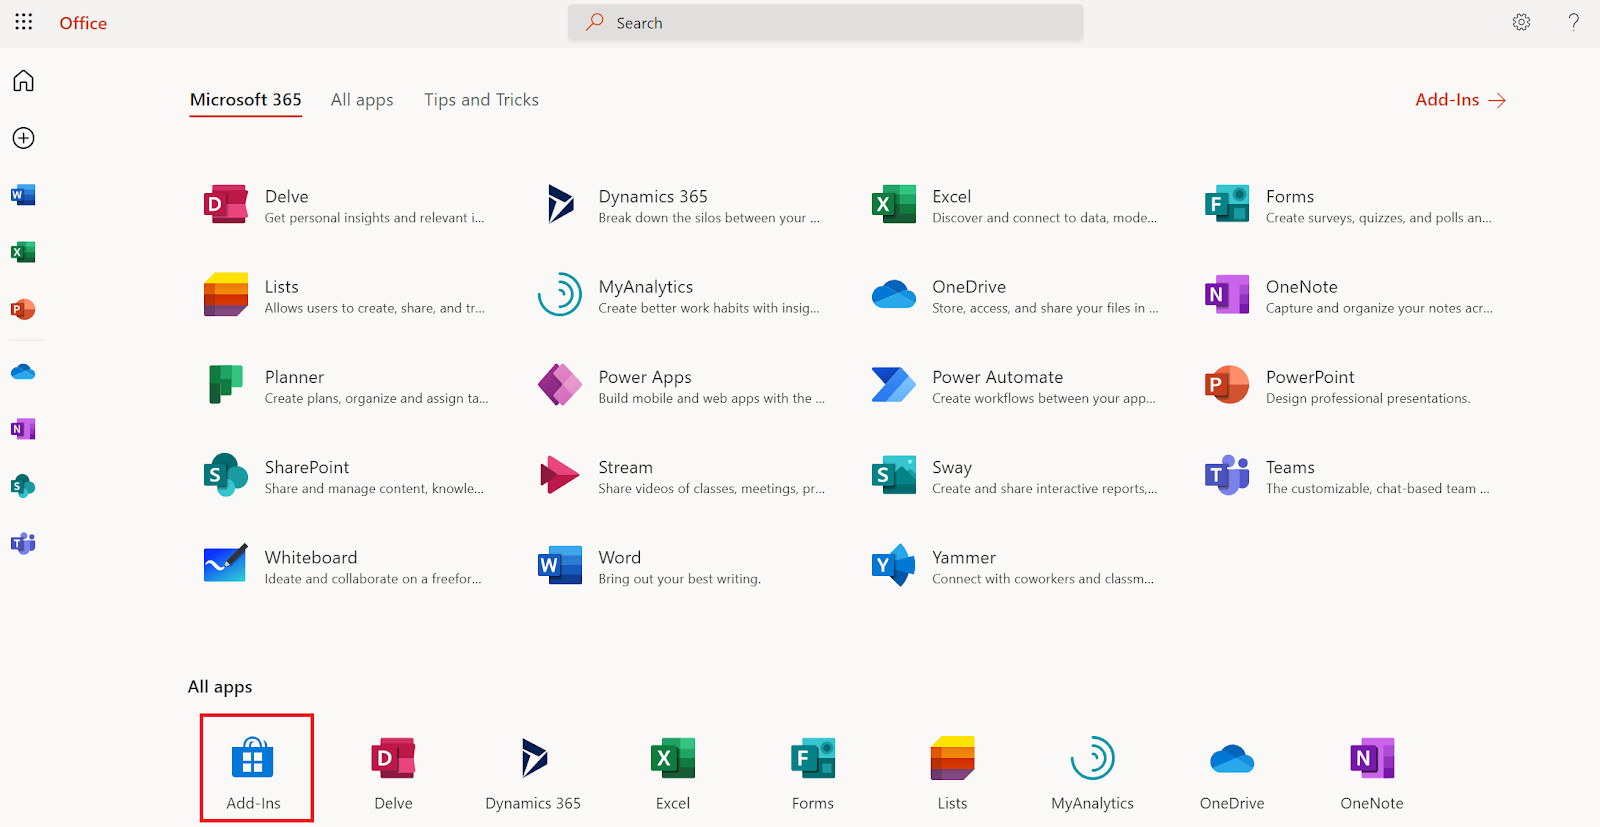This screenshot has height=827, width=1600.
Task: Click into the Search box
Action: point(825,23)
